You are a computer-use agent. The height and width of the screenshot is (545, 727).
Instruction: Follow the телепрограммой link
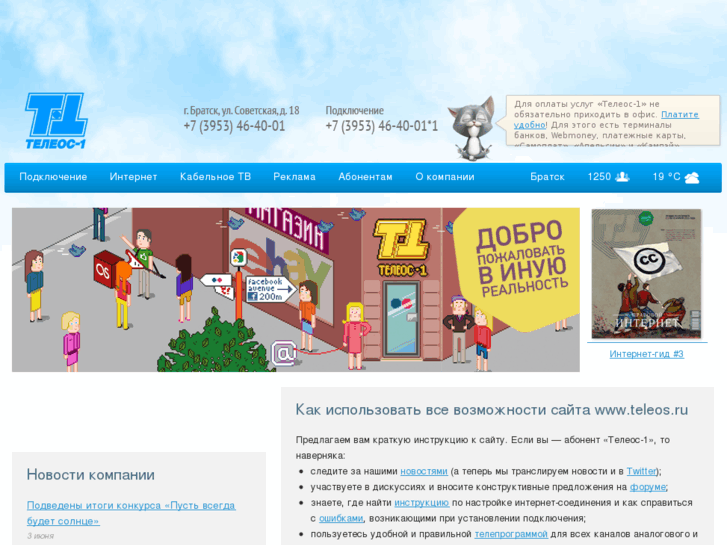[511, 534]
